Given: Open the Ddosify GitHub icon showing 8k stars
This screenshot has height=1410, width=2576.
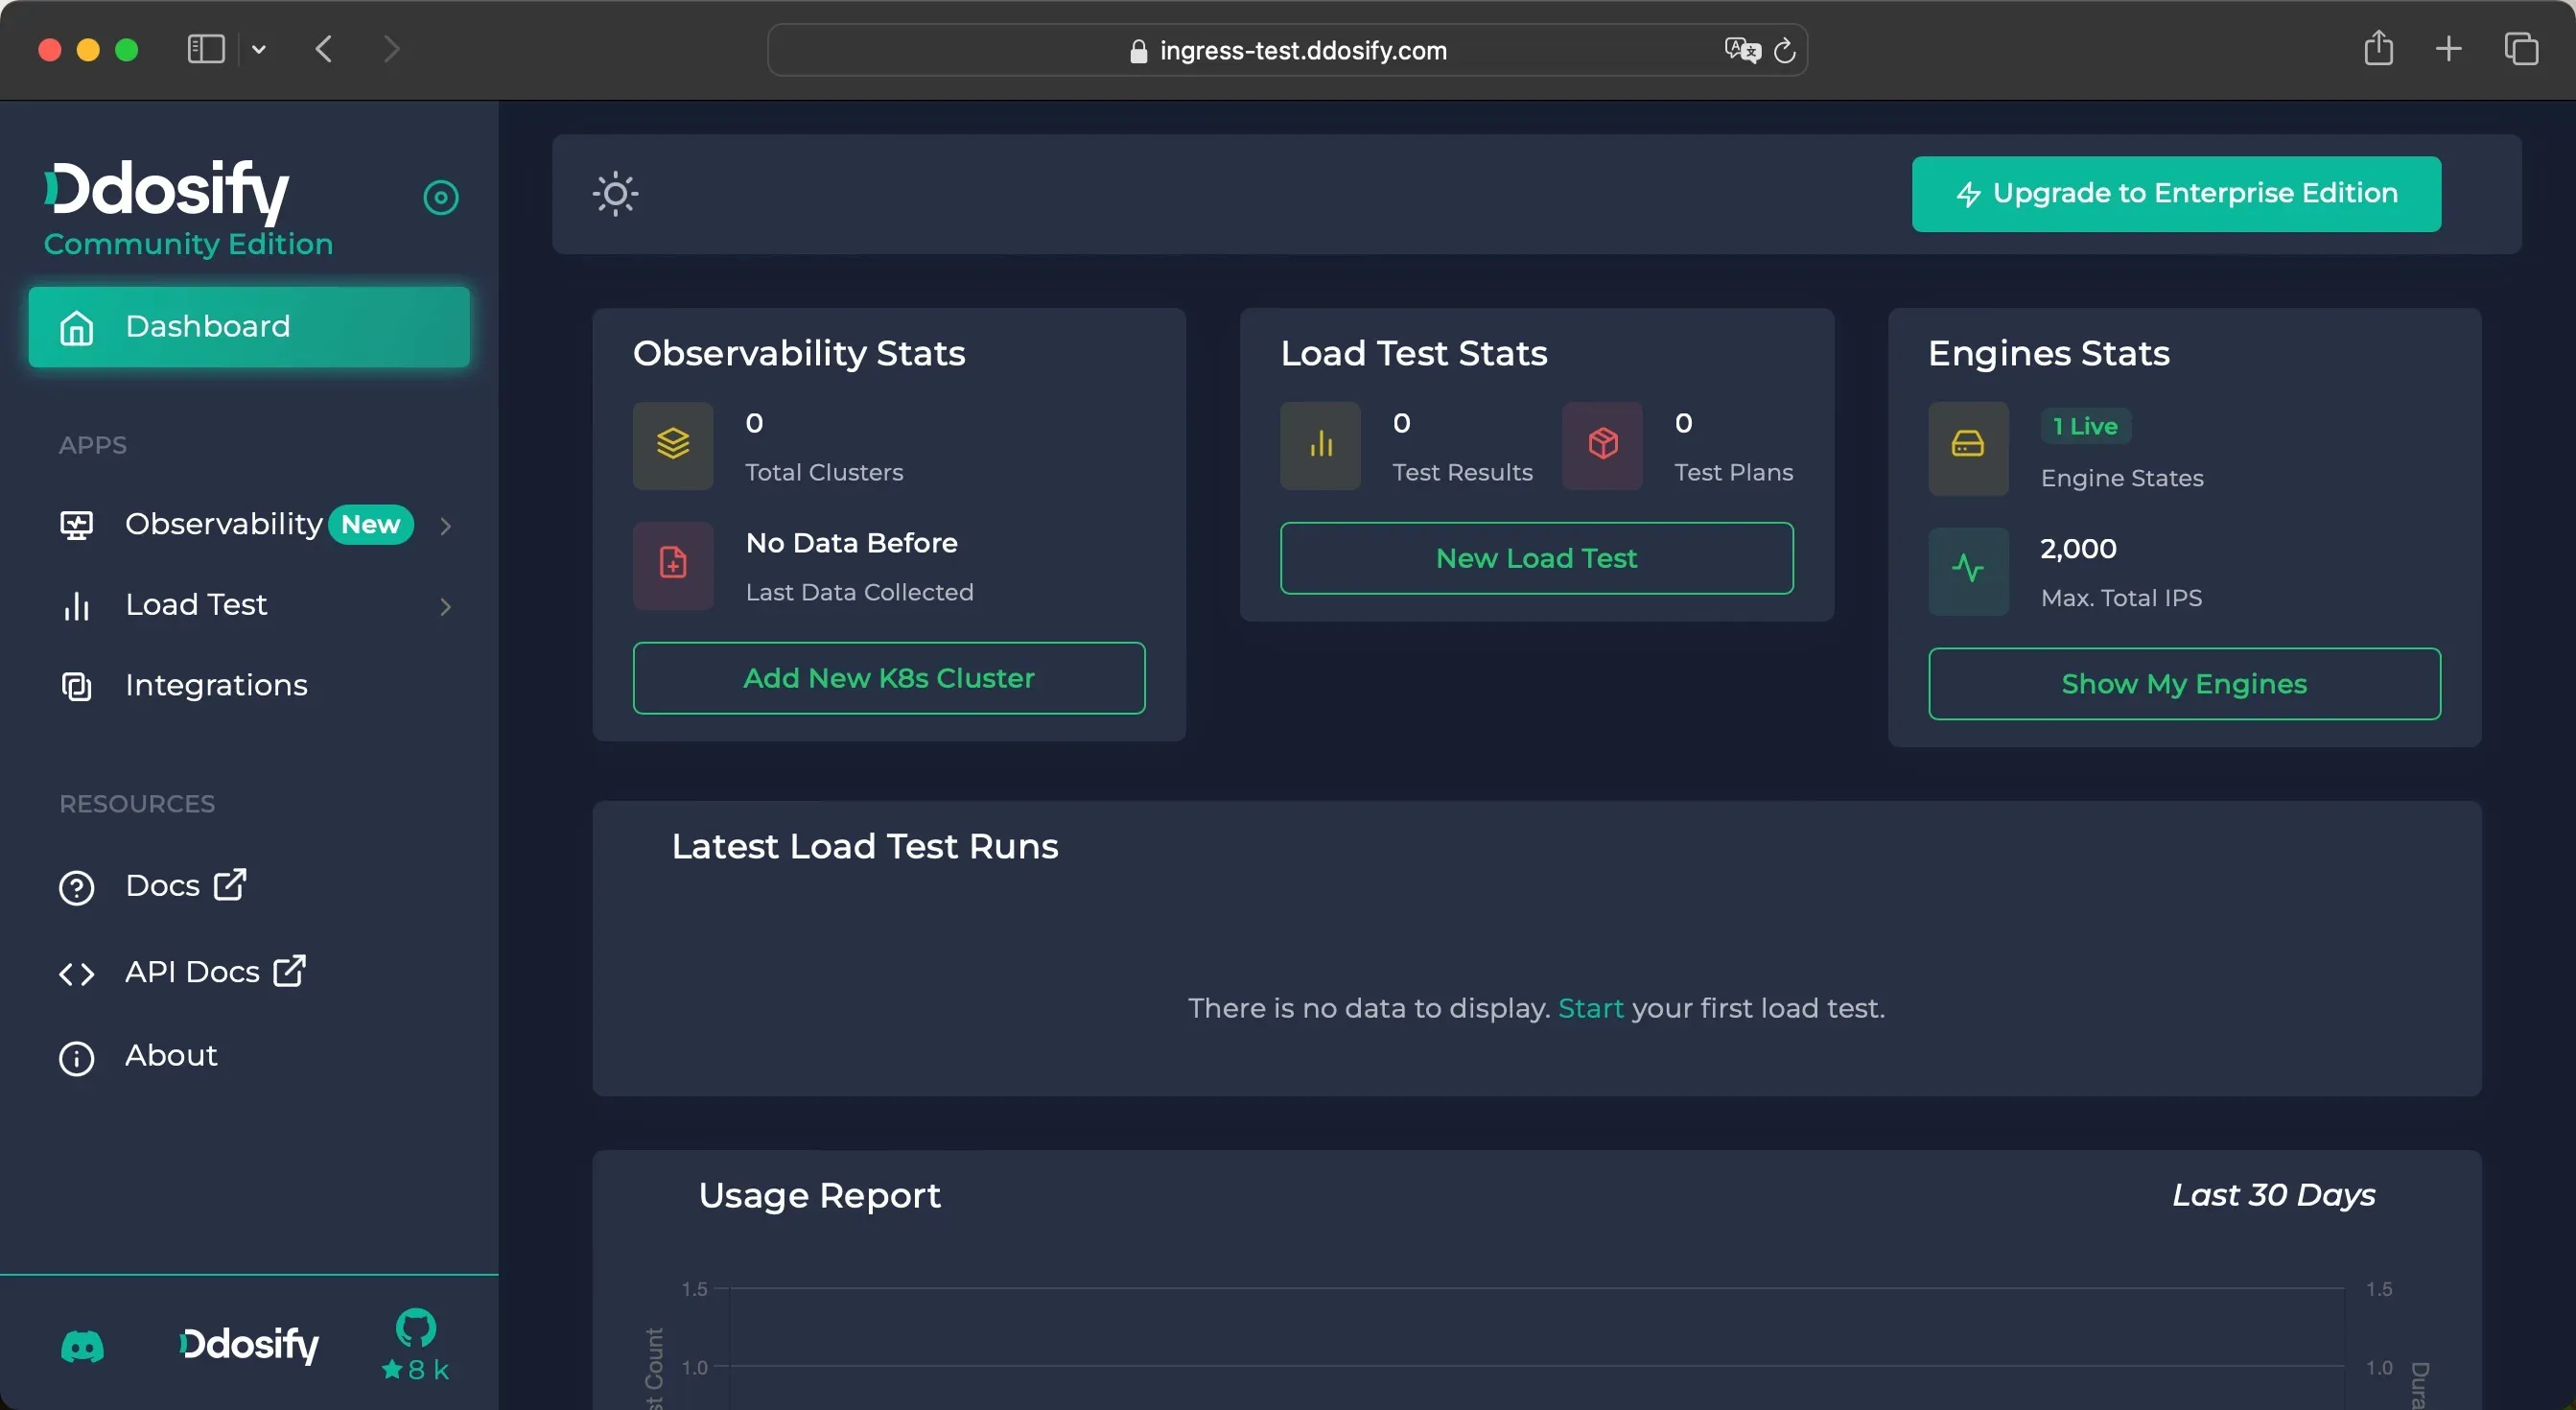Looking at the screenshot, I should [x=415, y=1328].
